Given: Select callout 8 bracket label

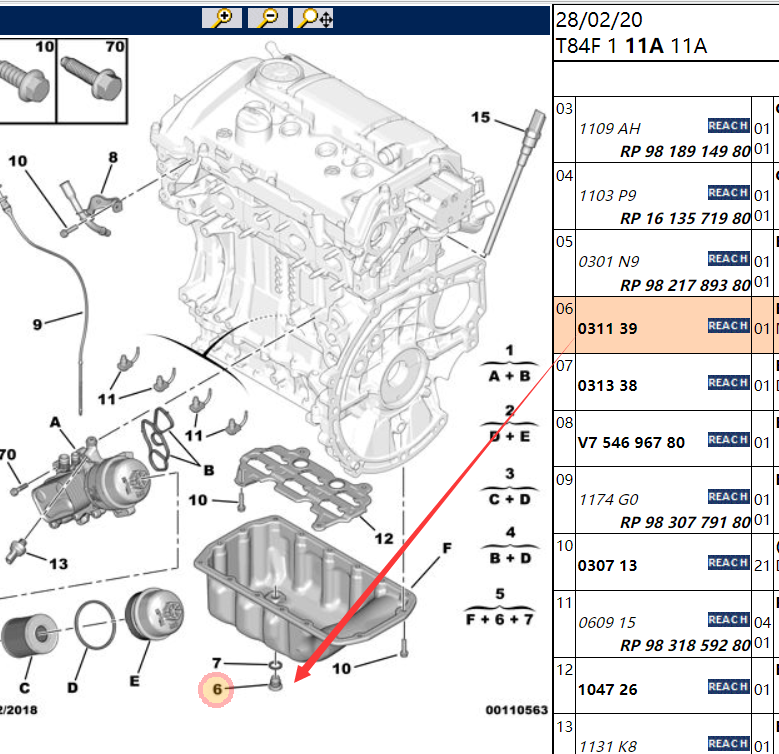Looking at the screenshot, I should point(113,157).
